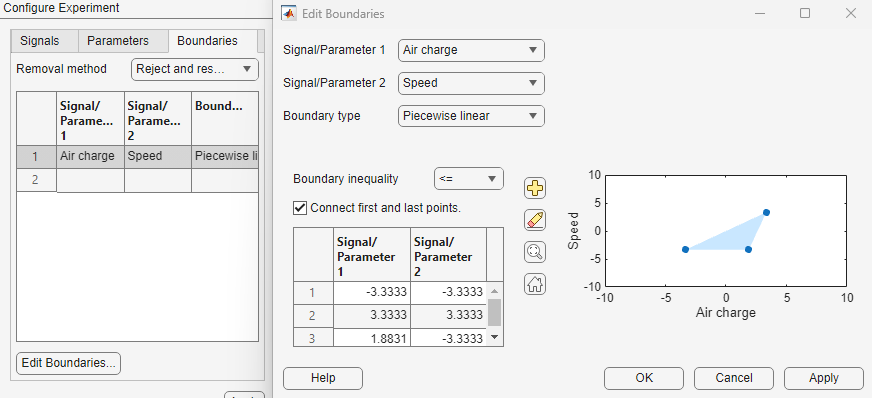The height and width of the screenshot is (398, 872).
Task: Click Signal/Parameter 1 column header in points table
Action: coord(372,255)
